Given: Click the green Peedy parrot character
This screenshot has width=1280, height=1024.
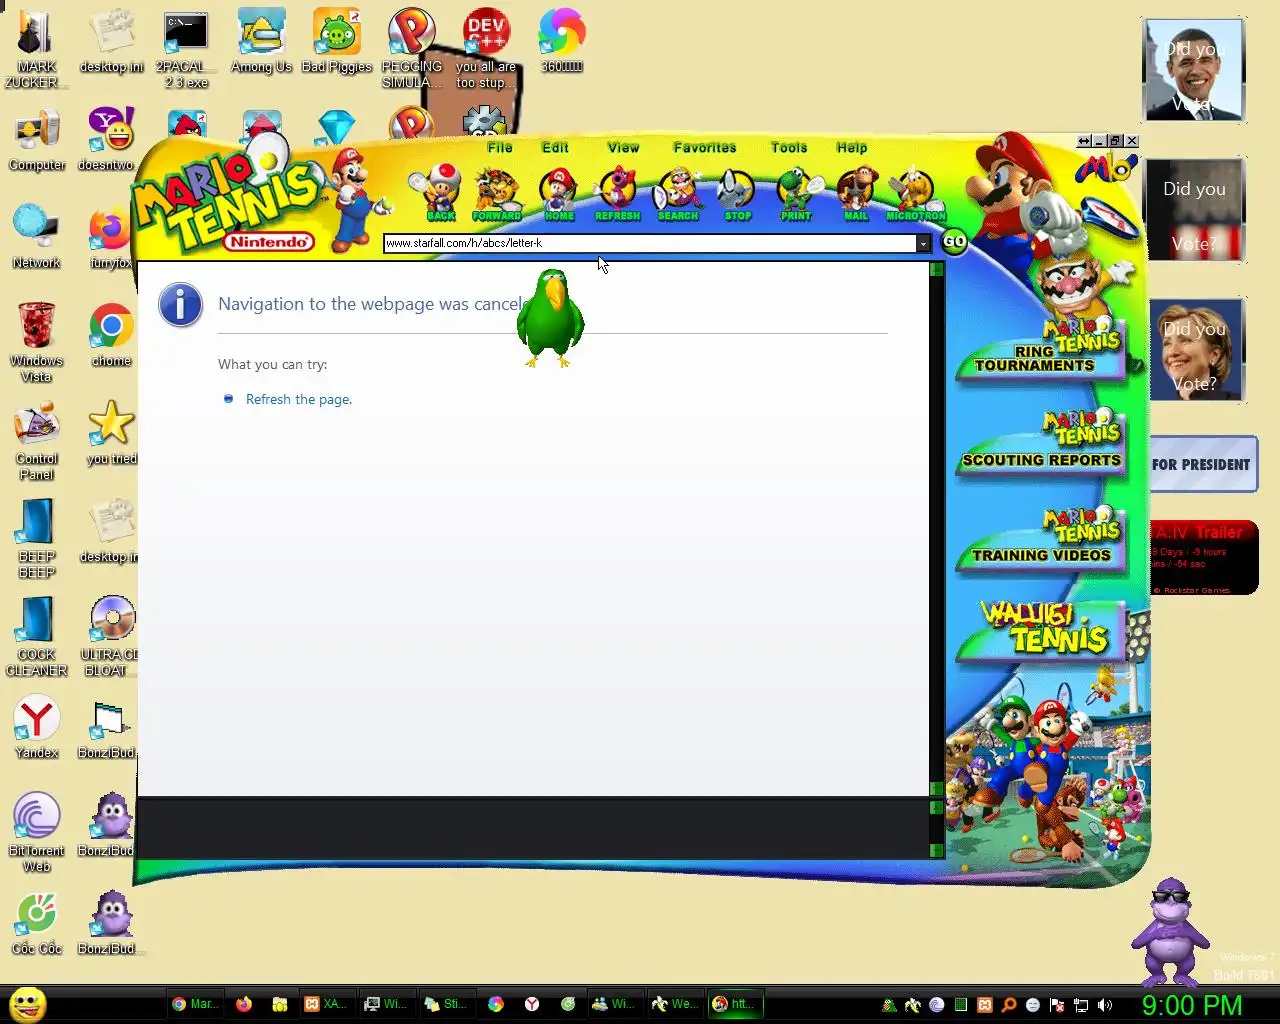Looking at the screenshot, I should [549, 318].
